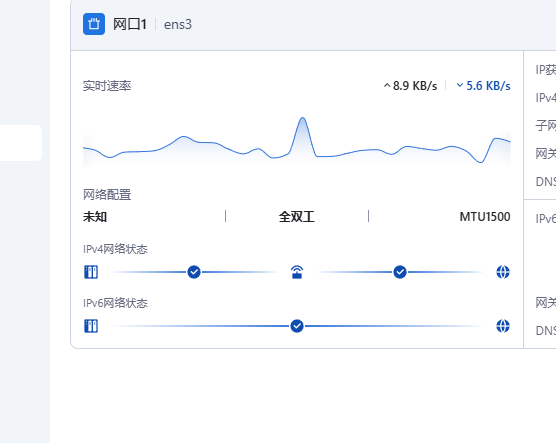Click the IPv4 router-to-internet status checkmark

coord(400,272)
